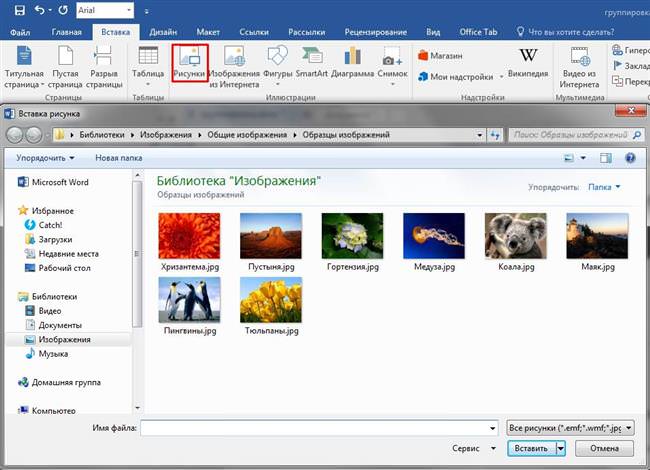Click Библиотеки in the address breadcrumb
This screenshot has width=650, height=470.
(102, 135)
